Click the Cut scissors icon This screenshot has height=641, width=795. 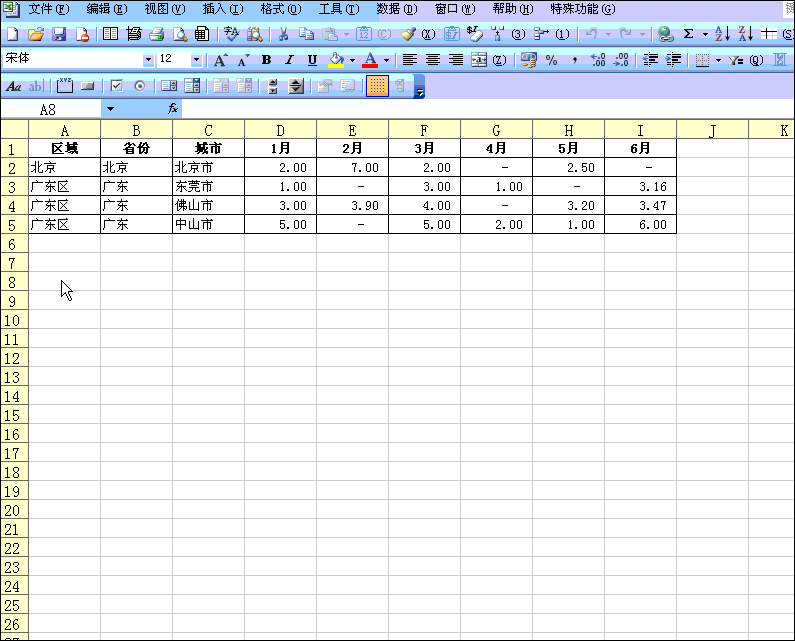pyautogui.click(x=283, y=34)
